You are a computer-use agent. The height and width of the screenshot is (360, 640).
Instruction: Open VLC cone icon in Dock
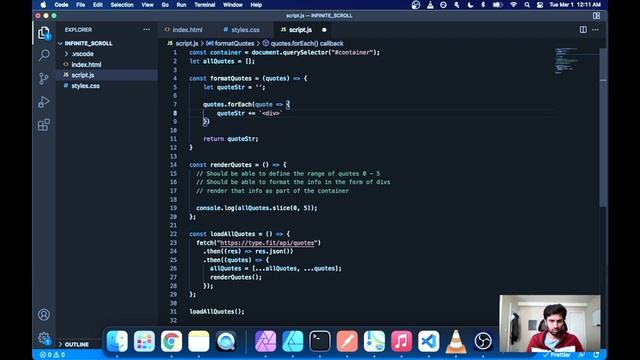click(x=456, y=341)
